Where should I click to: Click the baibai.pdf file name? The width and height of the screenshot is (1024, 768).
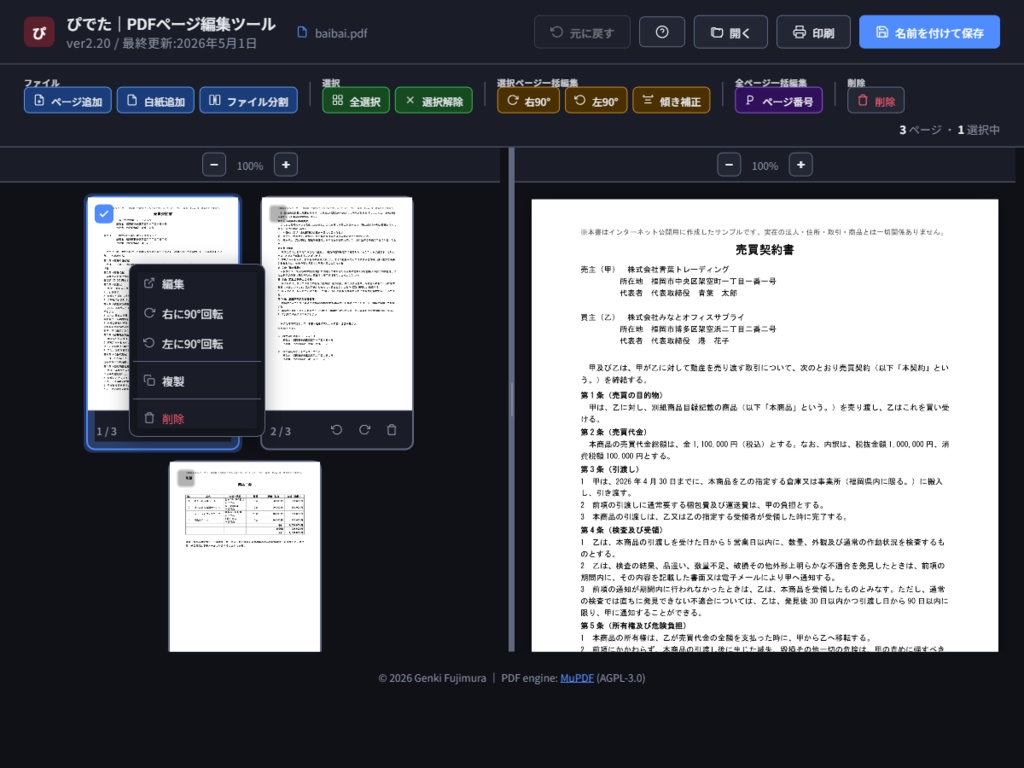click(x=340, y=33)
